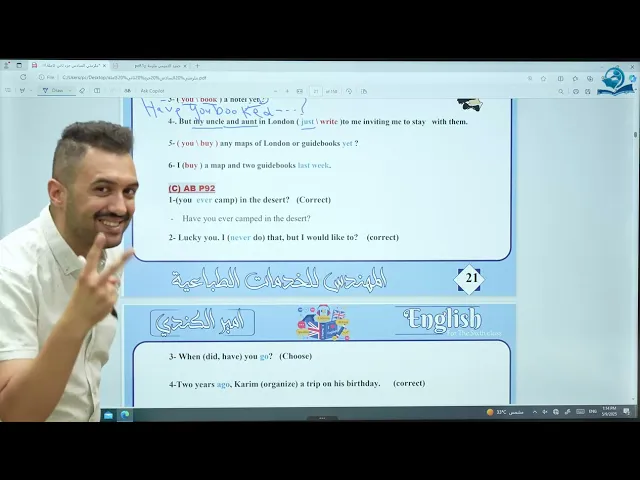Viewport: 640px width, 480px height.
Task: Open the Collections icon
Action: coord(590,78)
